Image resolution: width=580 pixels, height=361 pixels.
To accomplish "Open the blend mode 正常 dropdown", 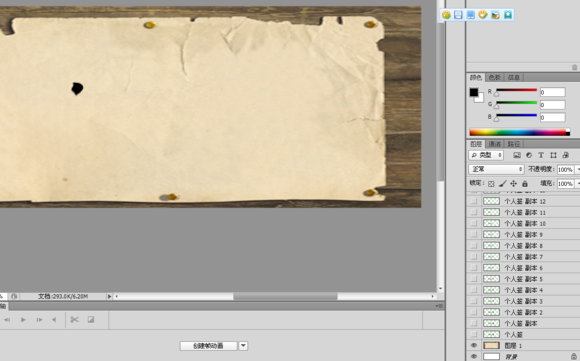I will (496, 169).
